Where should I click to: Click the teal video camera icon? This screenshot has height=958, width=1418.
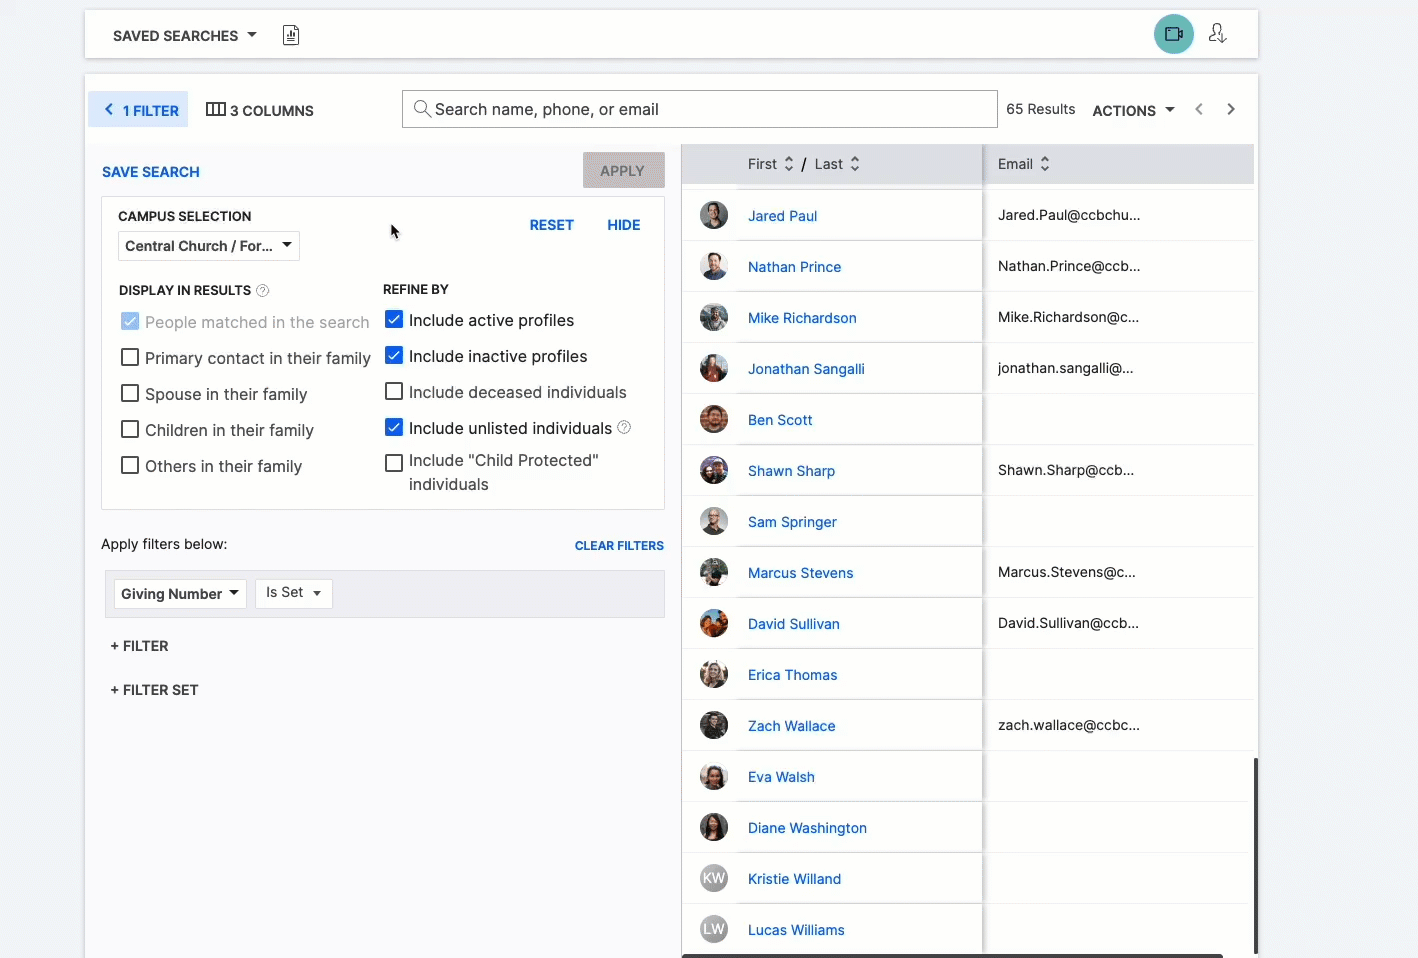tap(1173, 34)
